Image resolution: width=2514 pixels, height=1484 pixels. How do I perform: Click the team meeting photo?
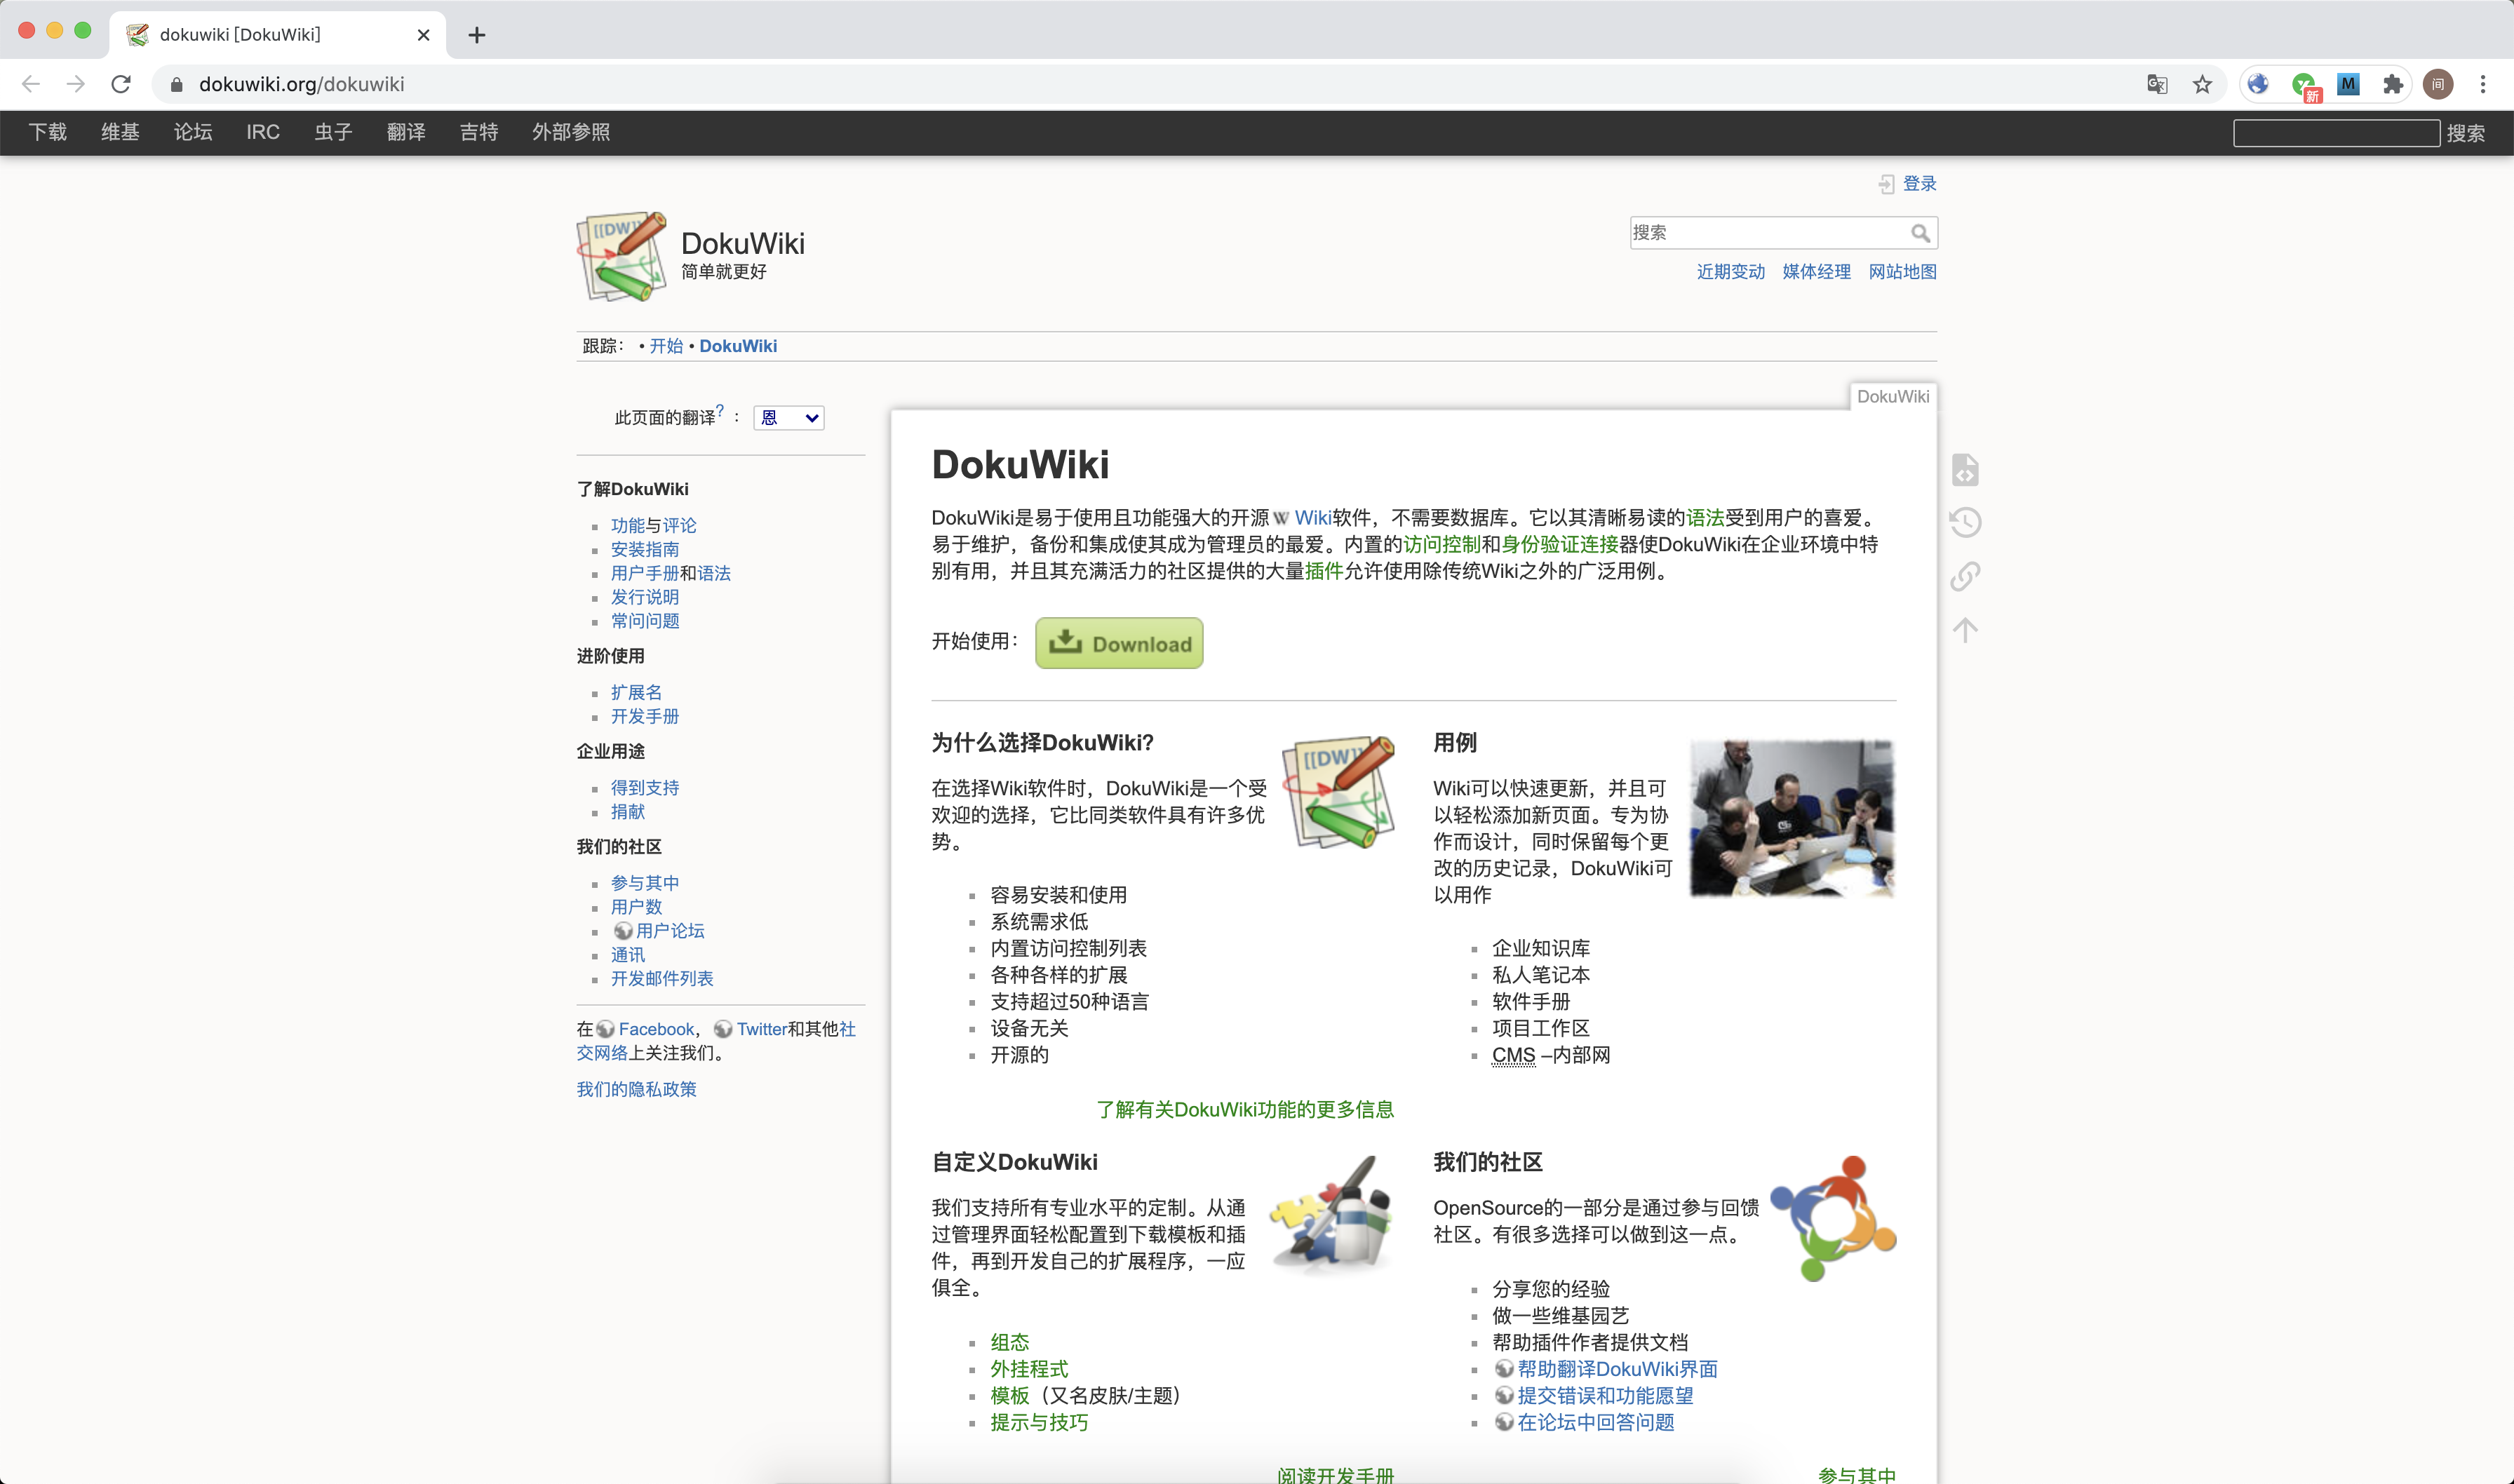(1792, 818)
